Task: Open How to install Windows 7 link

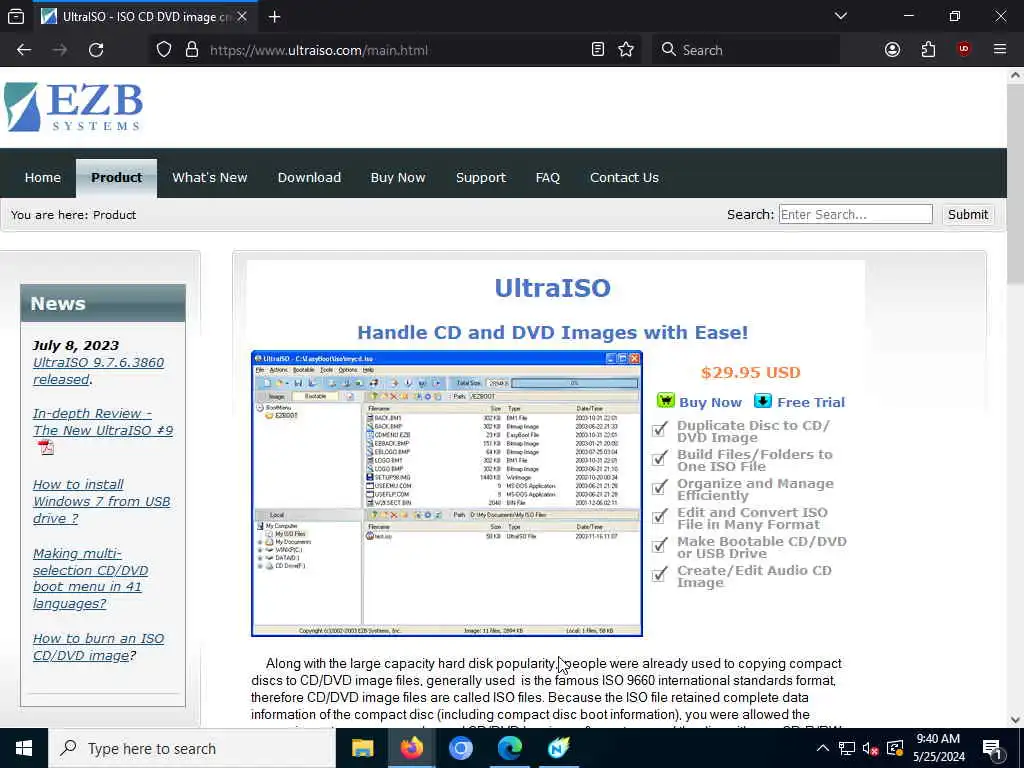Action: point(101,502)
